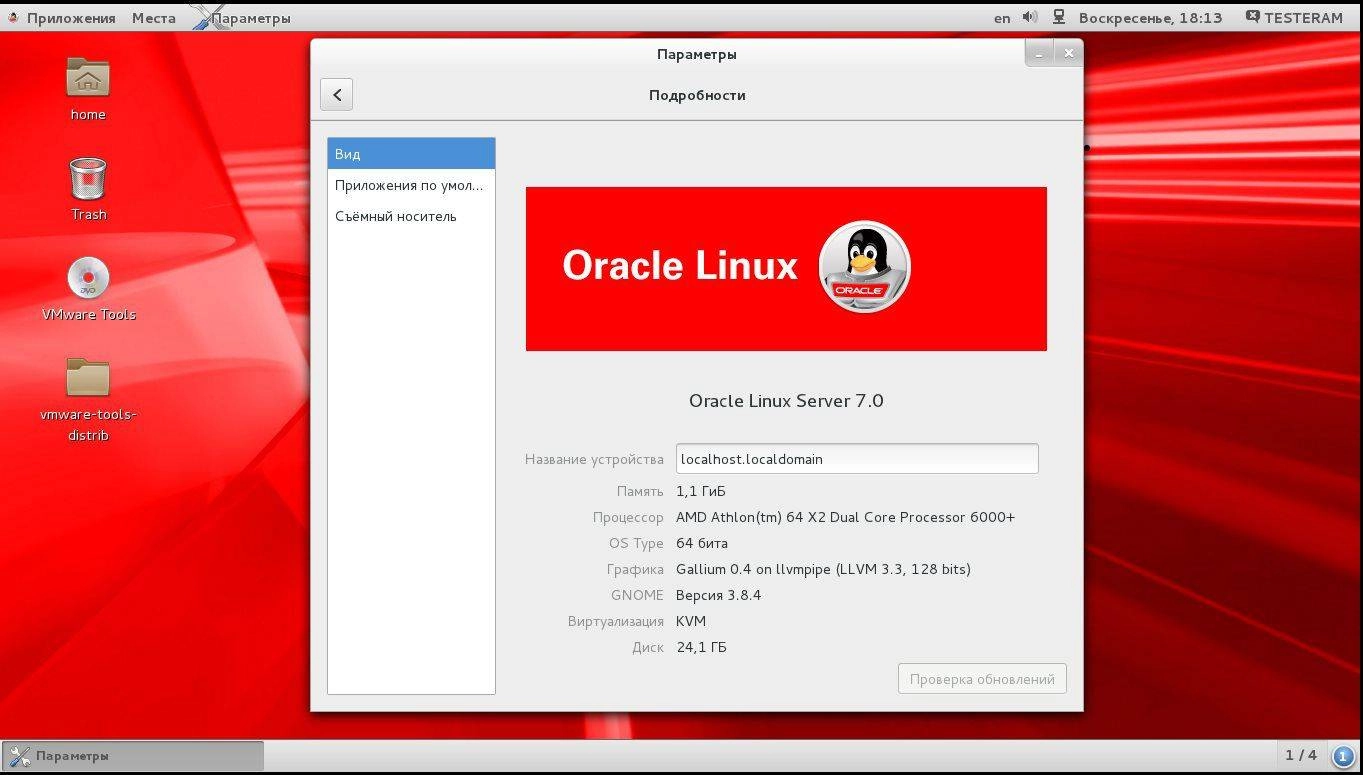Click the network connection icon in top panel
The width and height of the screenshot is (1363, 775).
pyautogui.click(x=1059, y=17)
